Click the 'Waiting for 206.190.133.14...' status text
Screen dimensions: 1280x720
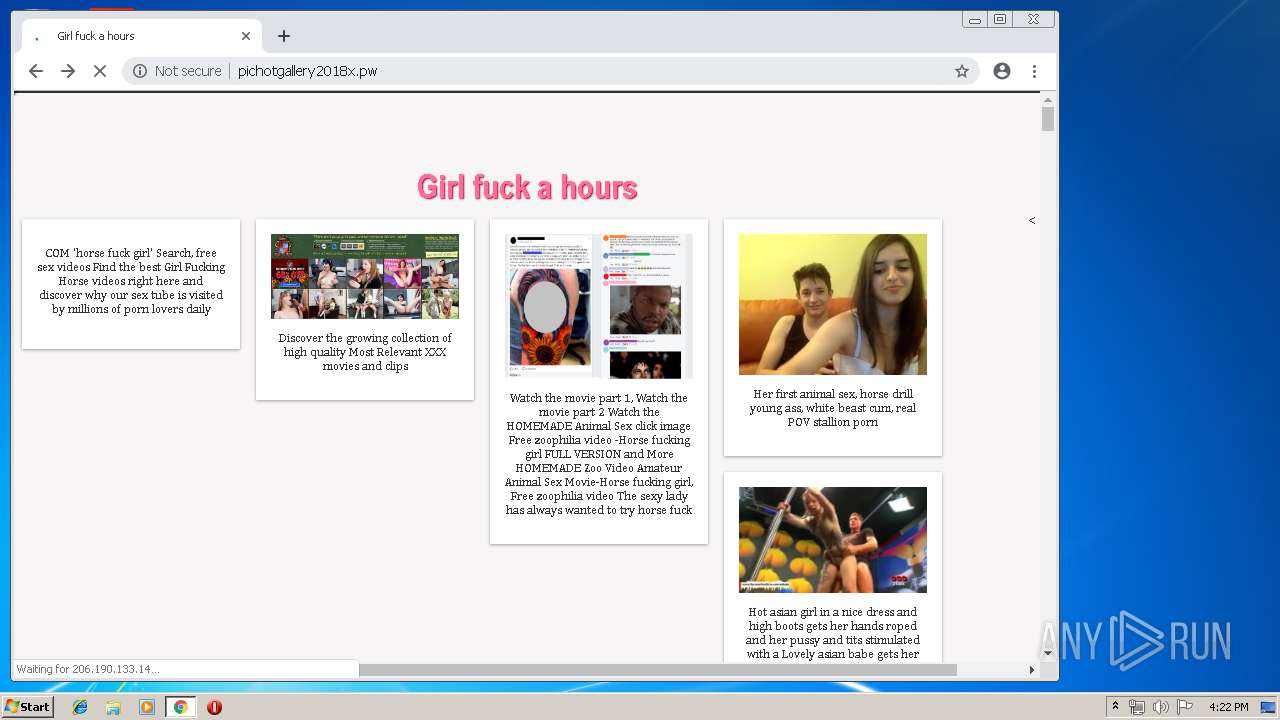88,669
